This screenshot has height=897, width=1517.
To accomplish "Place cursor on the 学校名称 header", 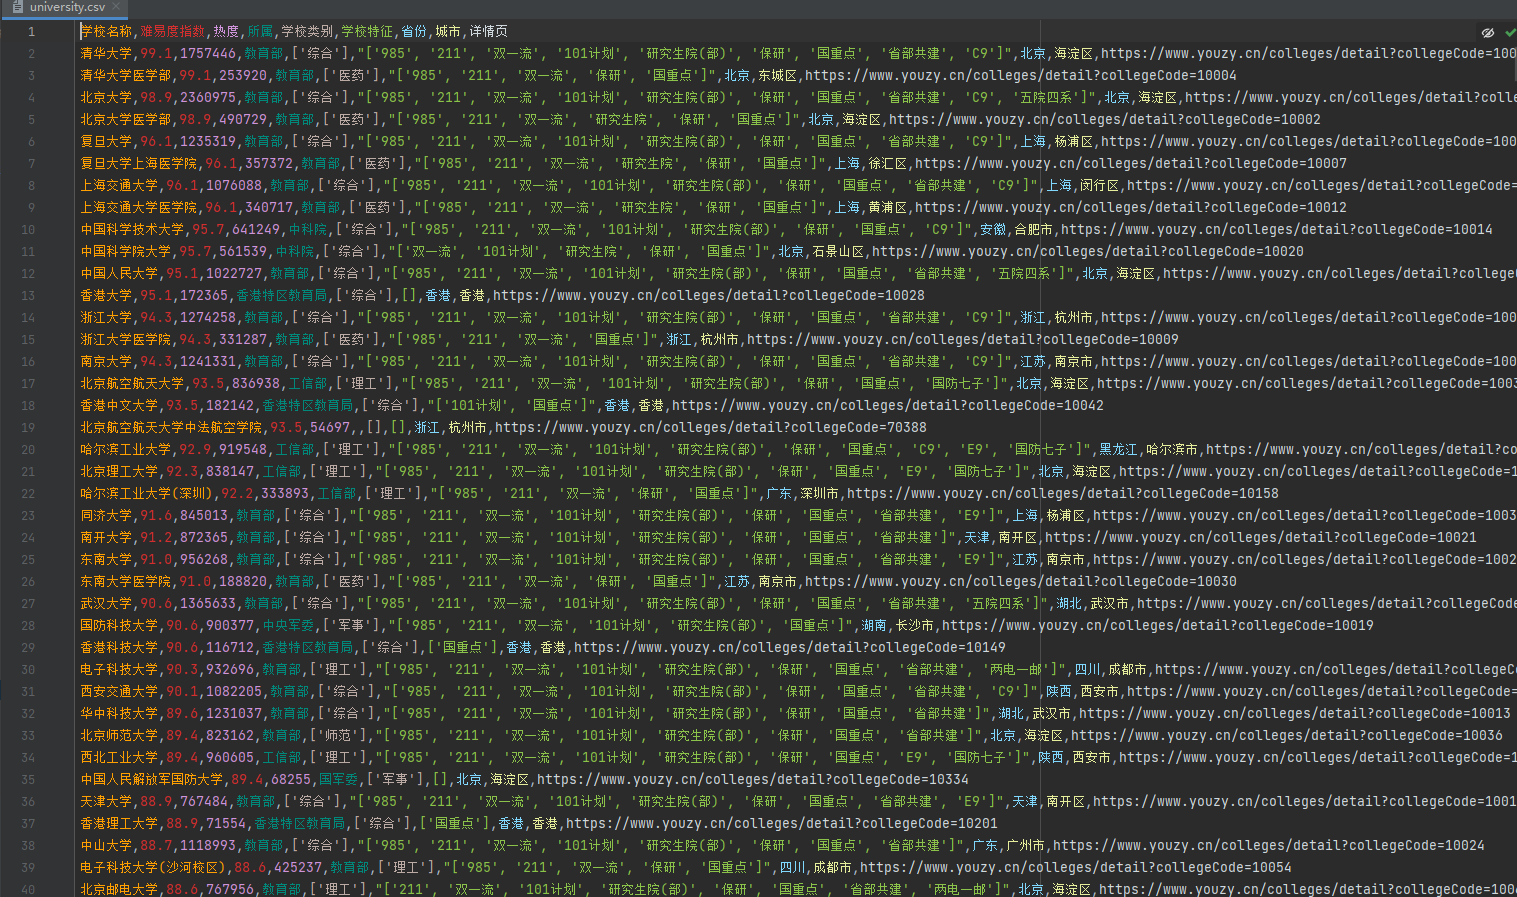I will tap(110, 31).
